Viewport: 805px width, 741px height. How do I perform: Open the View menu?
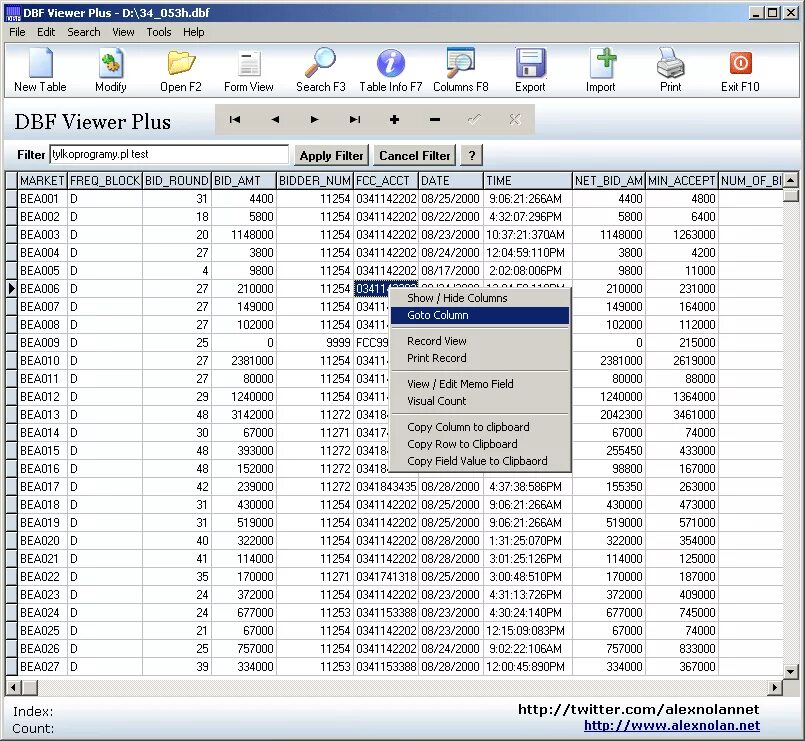[123, 32]
